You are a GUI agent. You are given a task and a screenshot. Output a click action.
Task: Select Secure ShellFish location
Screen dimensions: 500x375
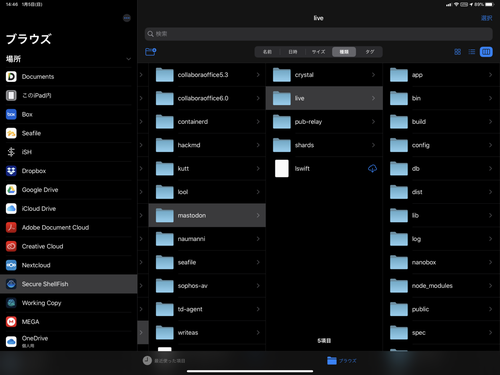pyautogui.click(x=68, y=284)
